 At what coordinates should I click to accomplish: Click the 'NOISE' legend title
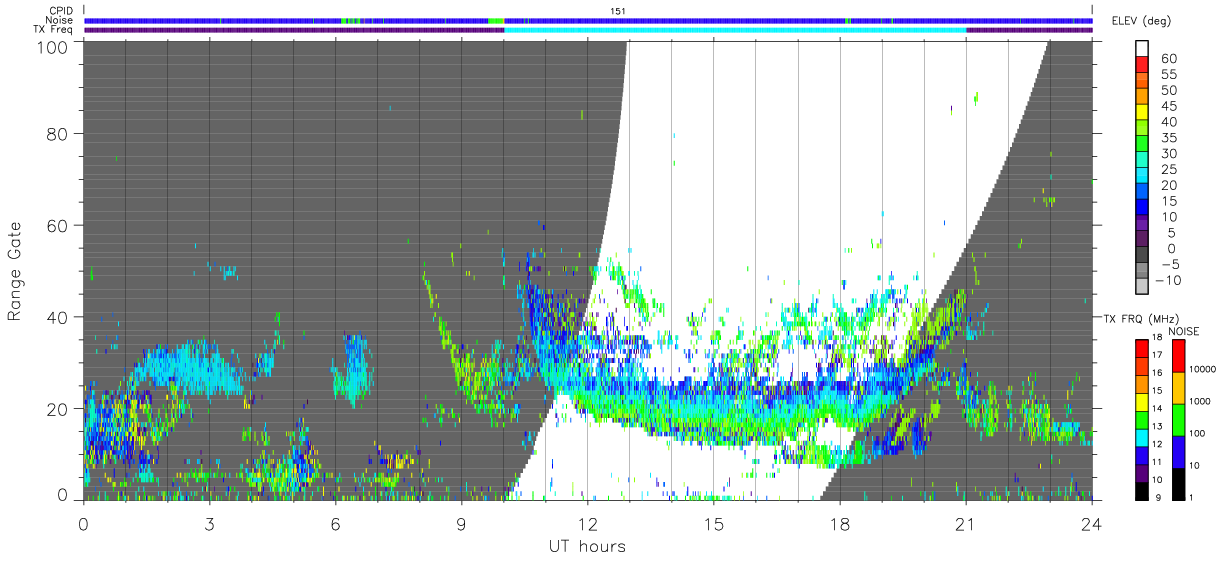[1183, 331]
